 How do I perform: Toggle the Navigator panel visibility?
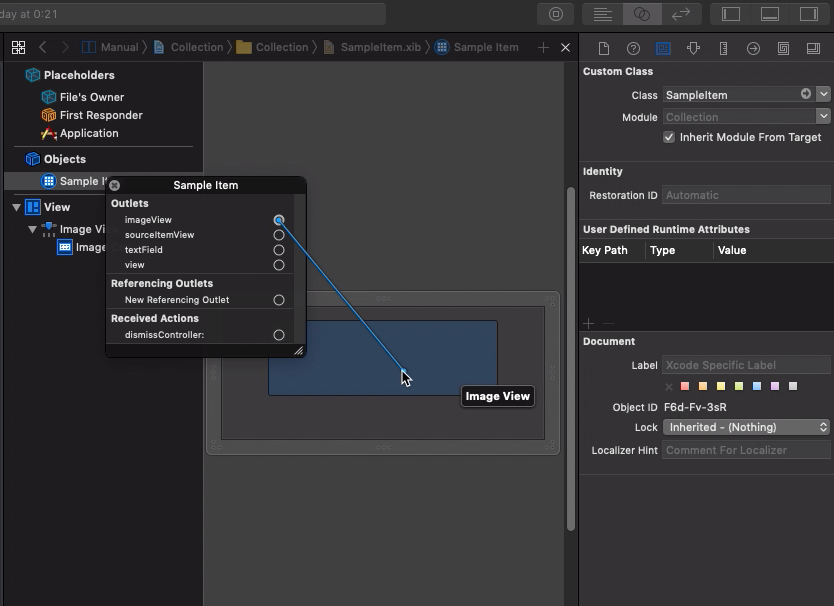click(731, 14)
